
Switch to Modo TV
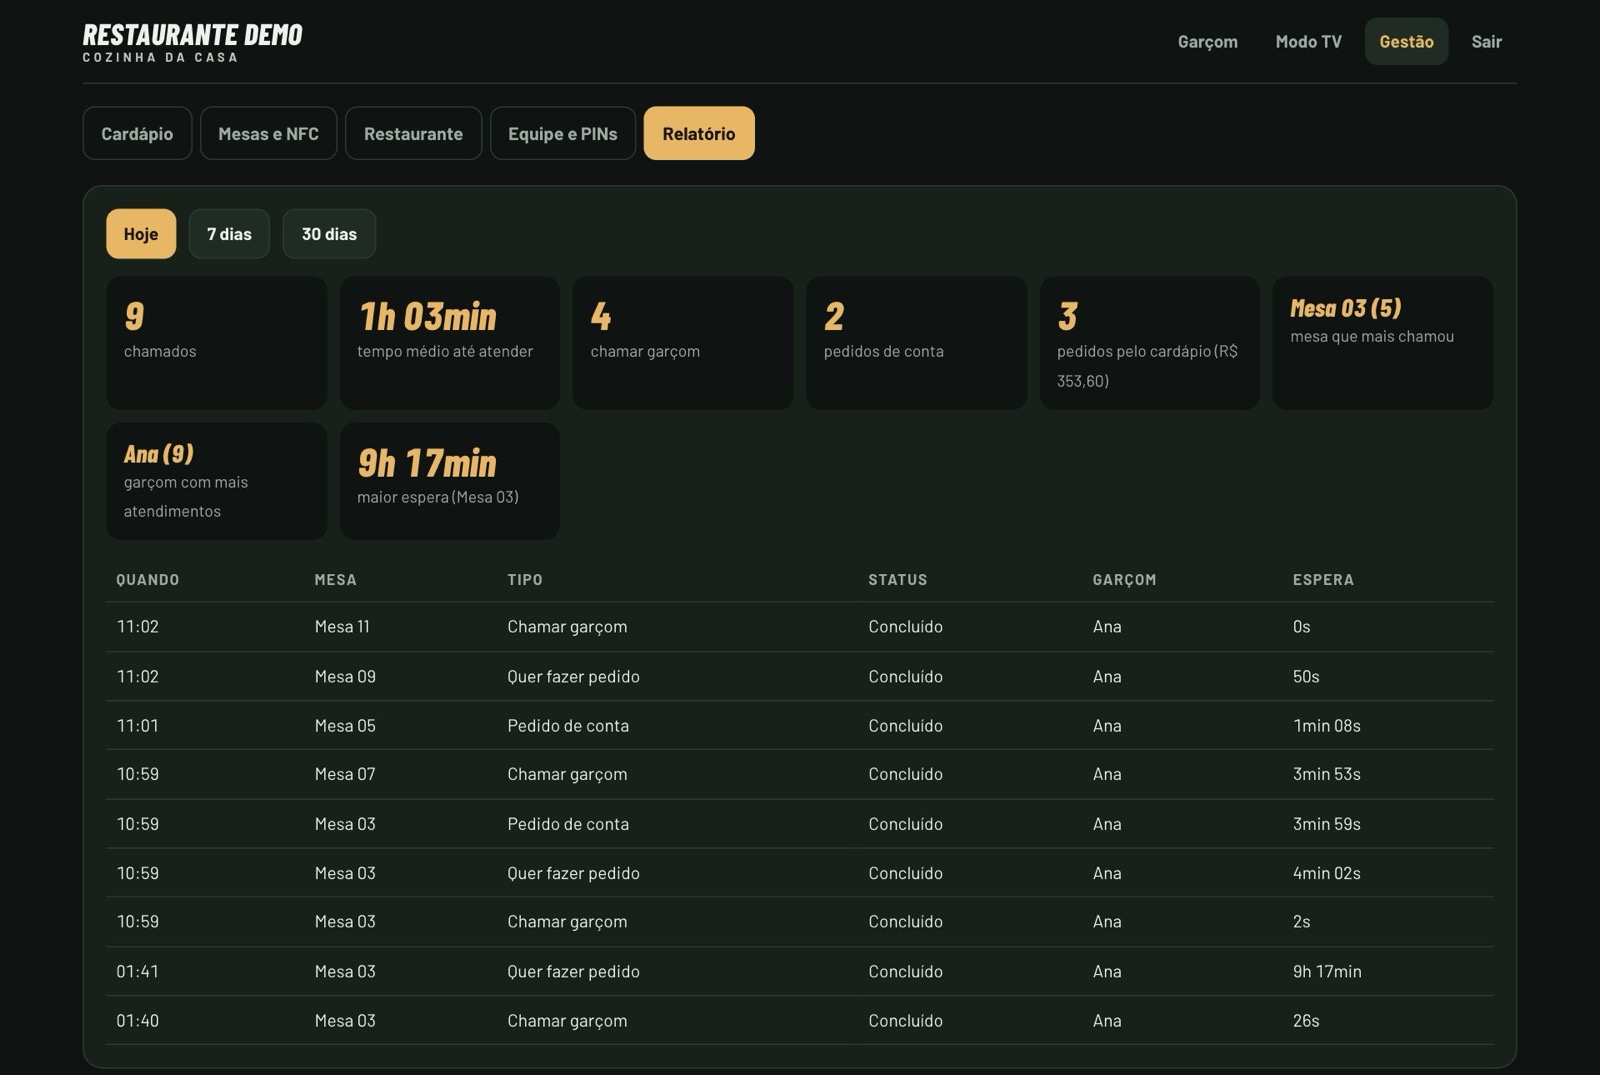(1308, 41)
